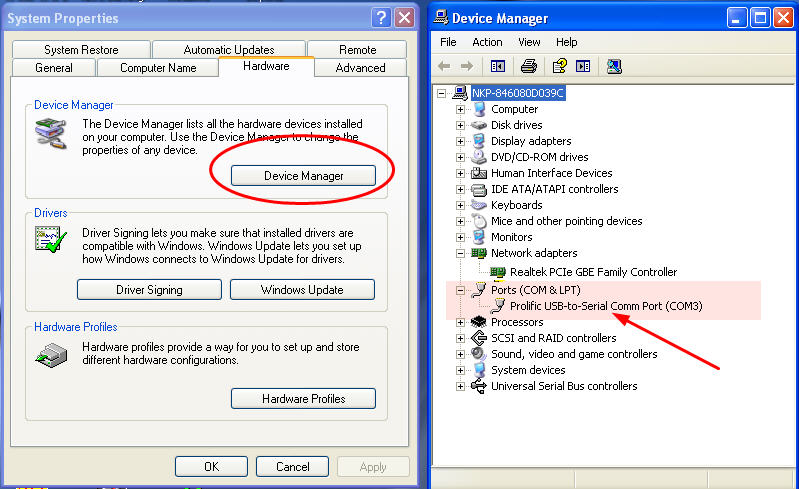The width and height of the screenshot is (799, 489).
Task: Click the Prolific USB-to-Serial port icon
Action: click(x=498, y=306)
